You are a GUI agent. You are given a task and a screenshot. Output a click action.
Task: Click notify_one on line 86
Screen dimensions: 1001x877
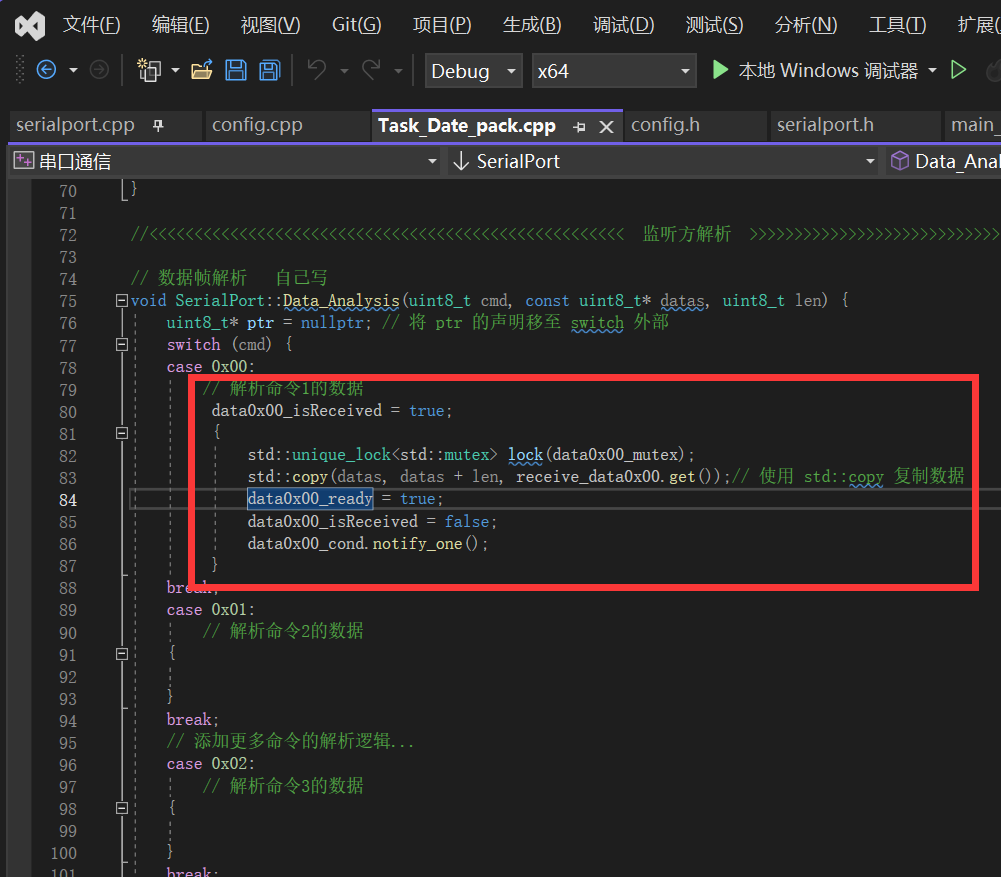coord(418,544)
